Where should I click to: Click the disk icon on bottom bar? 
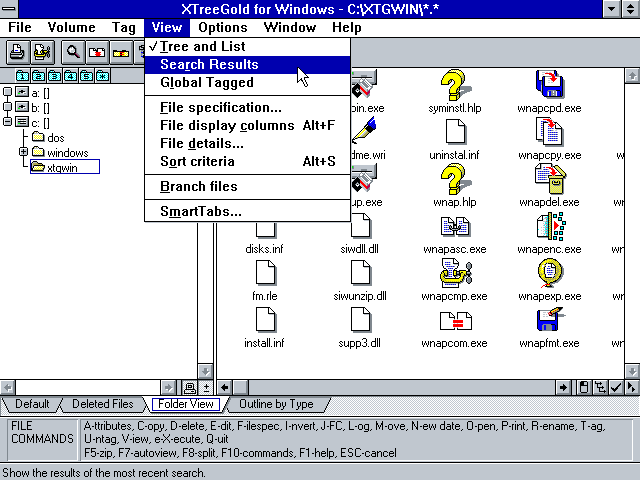click(584, 387)
